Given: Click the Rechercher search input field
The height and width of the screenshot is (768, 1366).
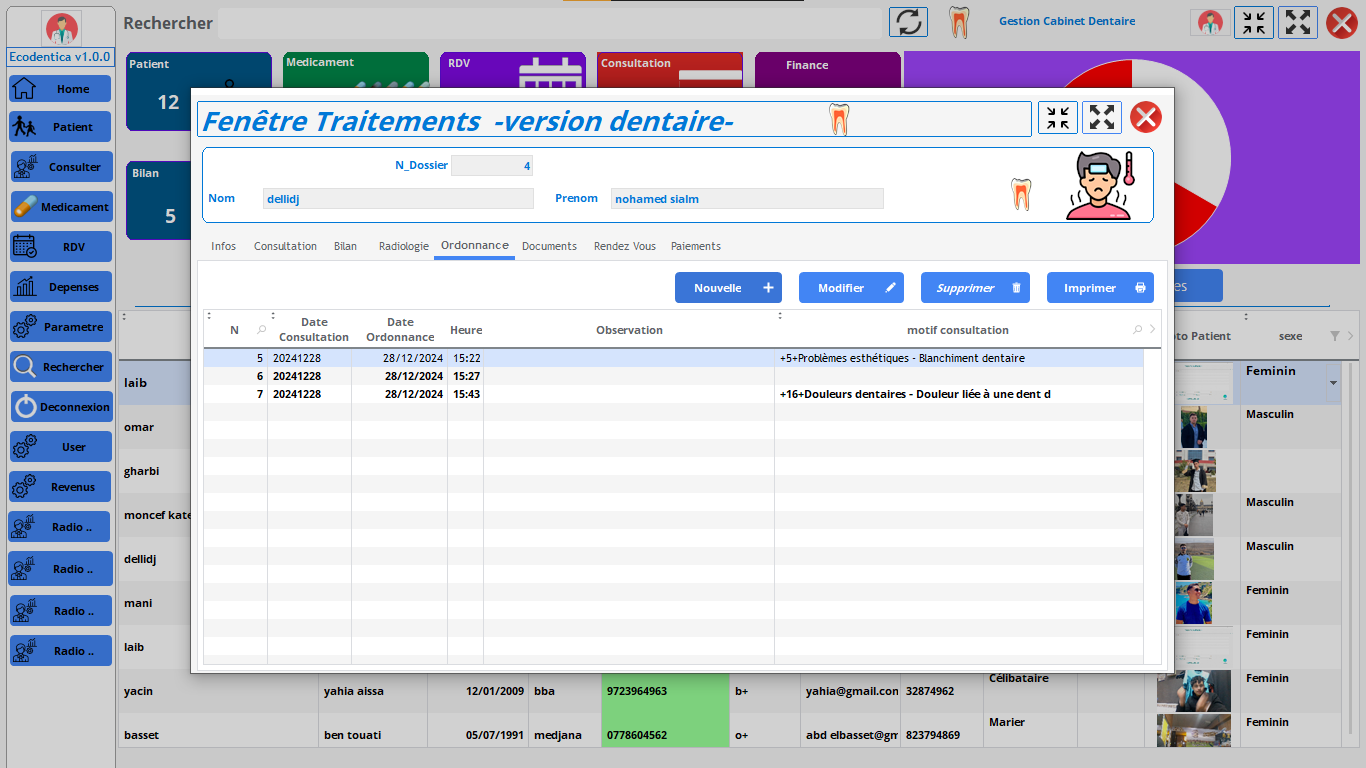Looking at the screenshot, I should [550, 23].
